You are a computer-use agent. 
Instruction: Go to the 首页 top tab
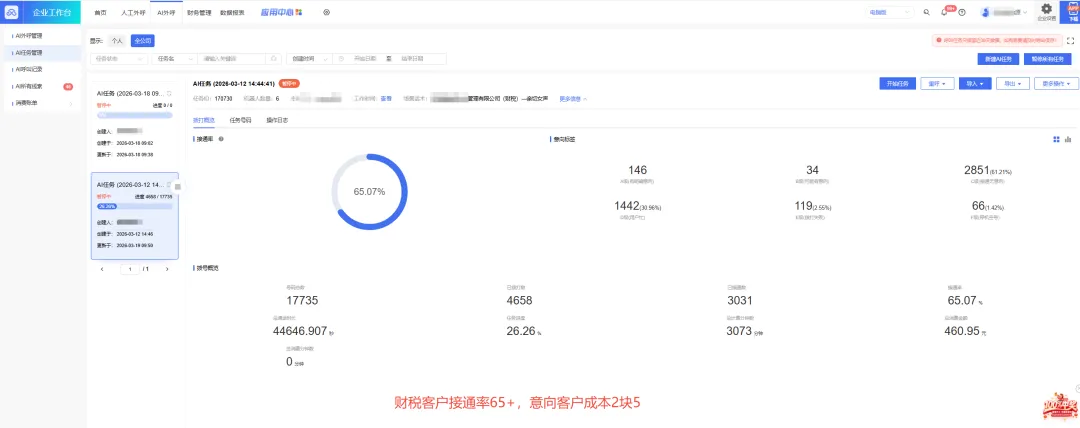pyautogui.click(x=101, y=12)
